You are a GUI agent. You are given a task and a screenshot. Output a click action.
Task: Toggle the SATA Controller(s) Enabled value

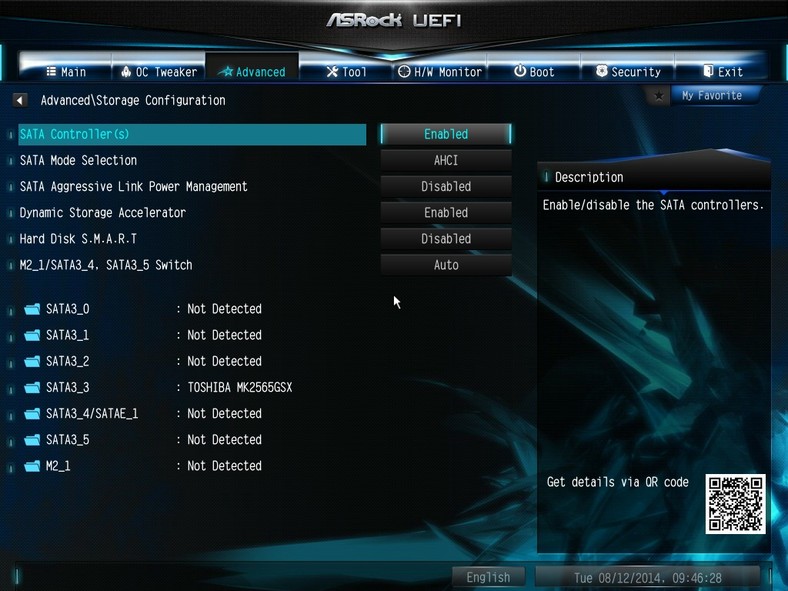click(x=446, y=134)
